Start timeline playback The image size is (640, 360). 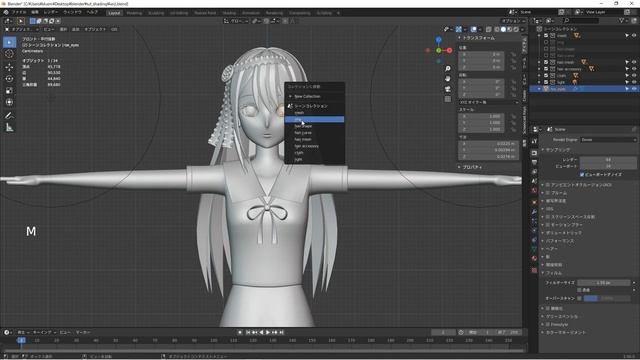tap(268, 332)
